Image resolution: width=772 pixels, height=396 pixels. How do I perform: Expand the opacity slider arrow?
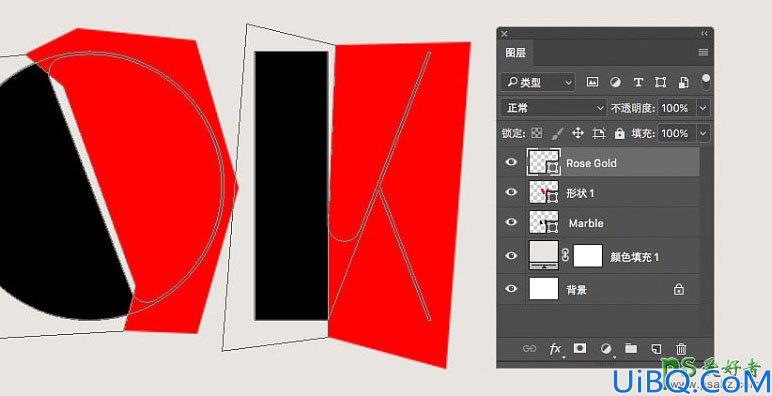pyautogui.click(x=703, y=108)
